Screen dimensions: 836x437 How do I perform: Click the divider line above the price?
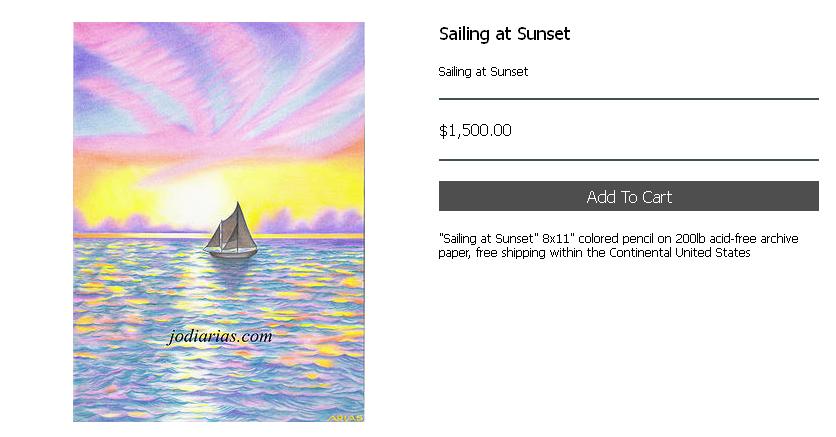click(x=629, y=99)
